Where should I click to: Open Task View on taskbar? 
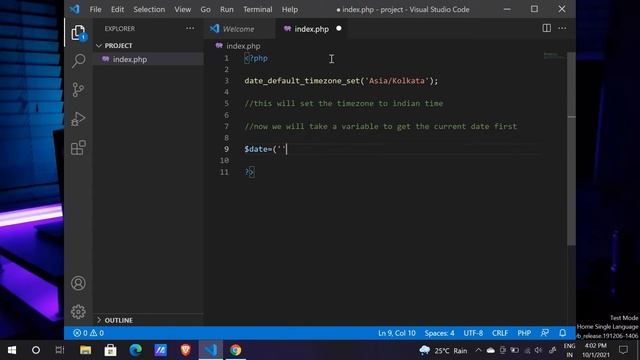[x=60, y=350]
